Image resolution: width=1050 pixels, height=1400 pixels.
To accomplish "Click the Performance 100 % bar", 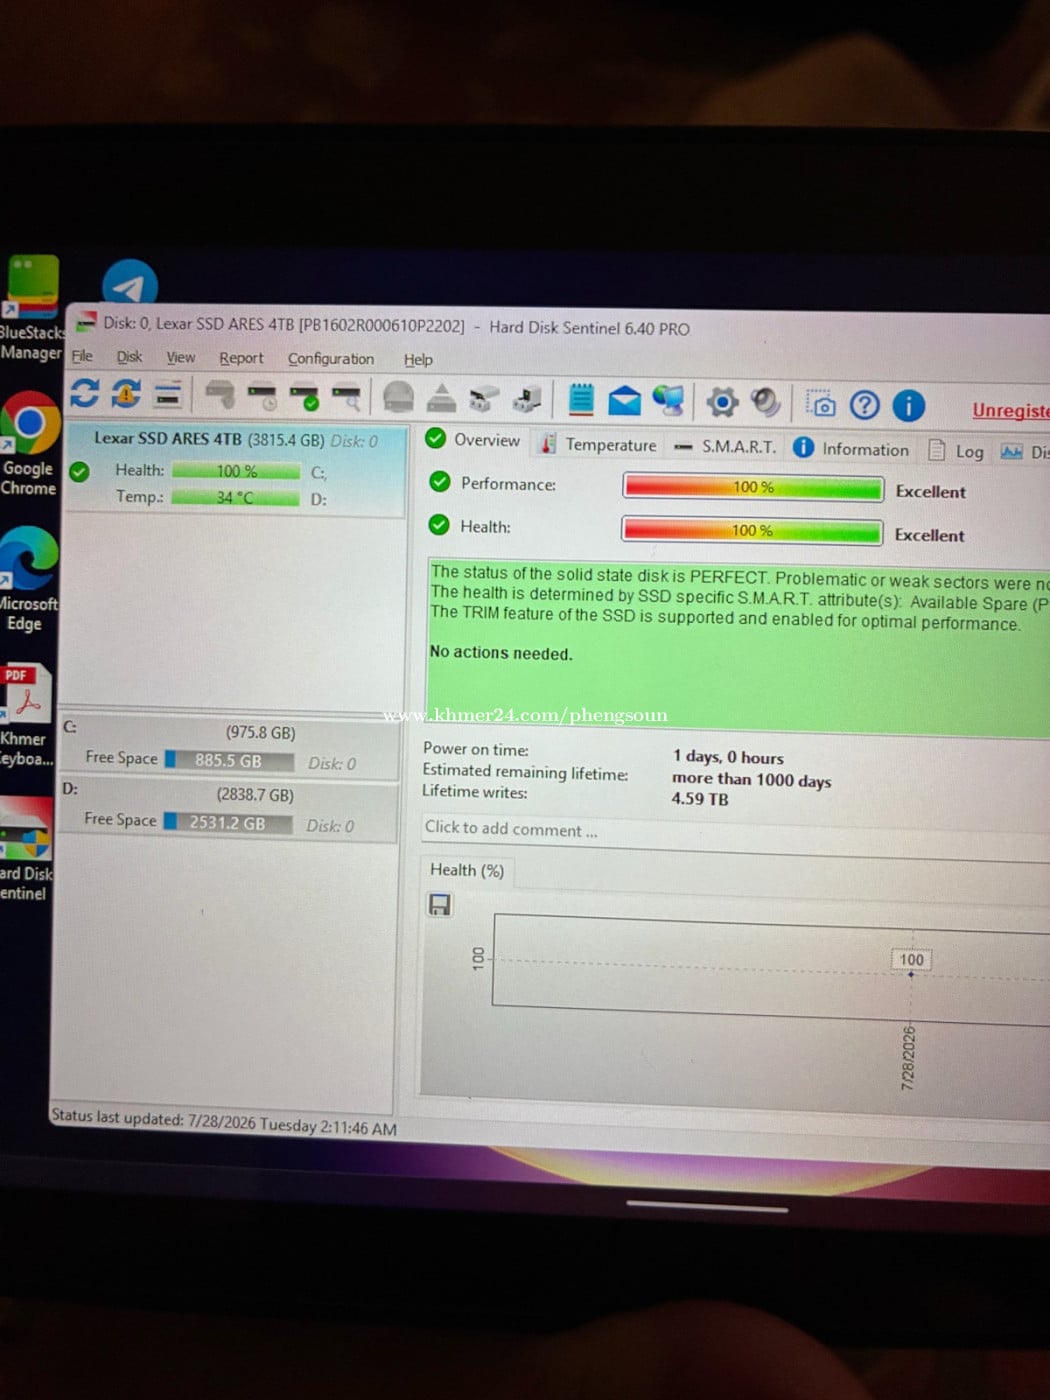I will [x=753, y=487].
